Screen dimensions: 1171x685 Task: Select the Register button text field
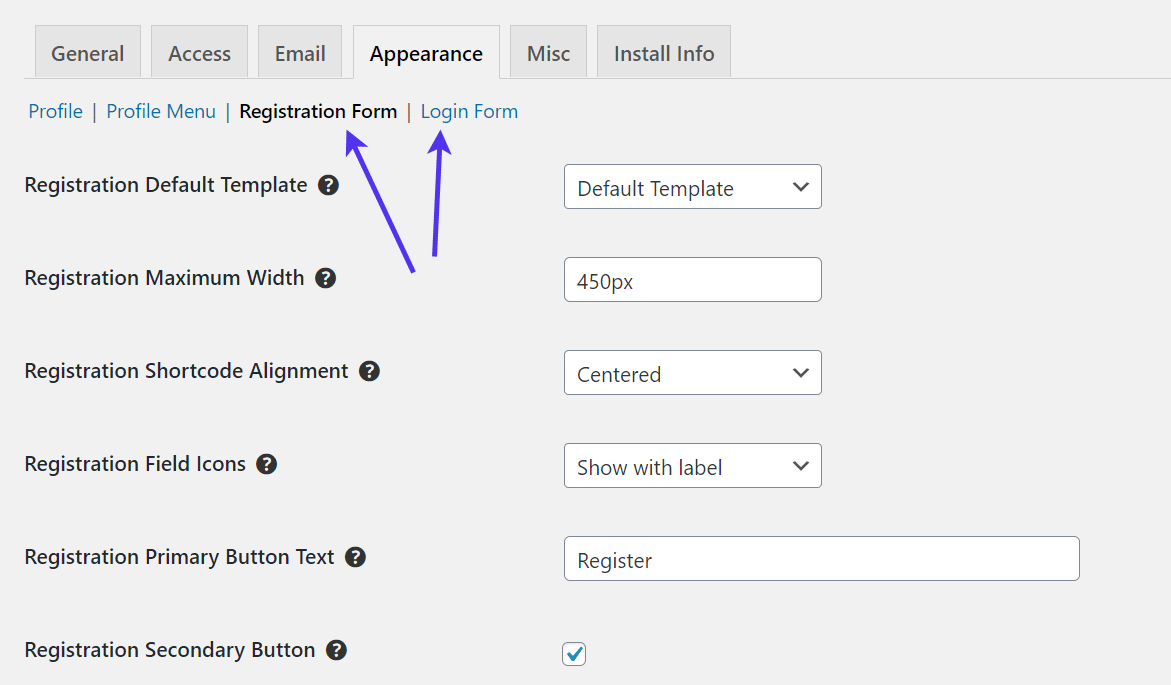820,559
